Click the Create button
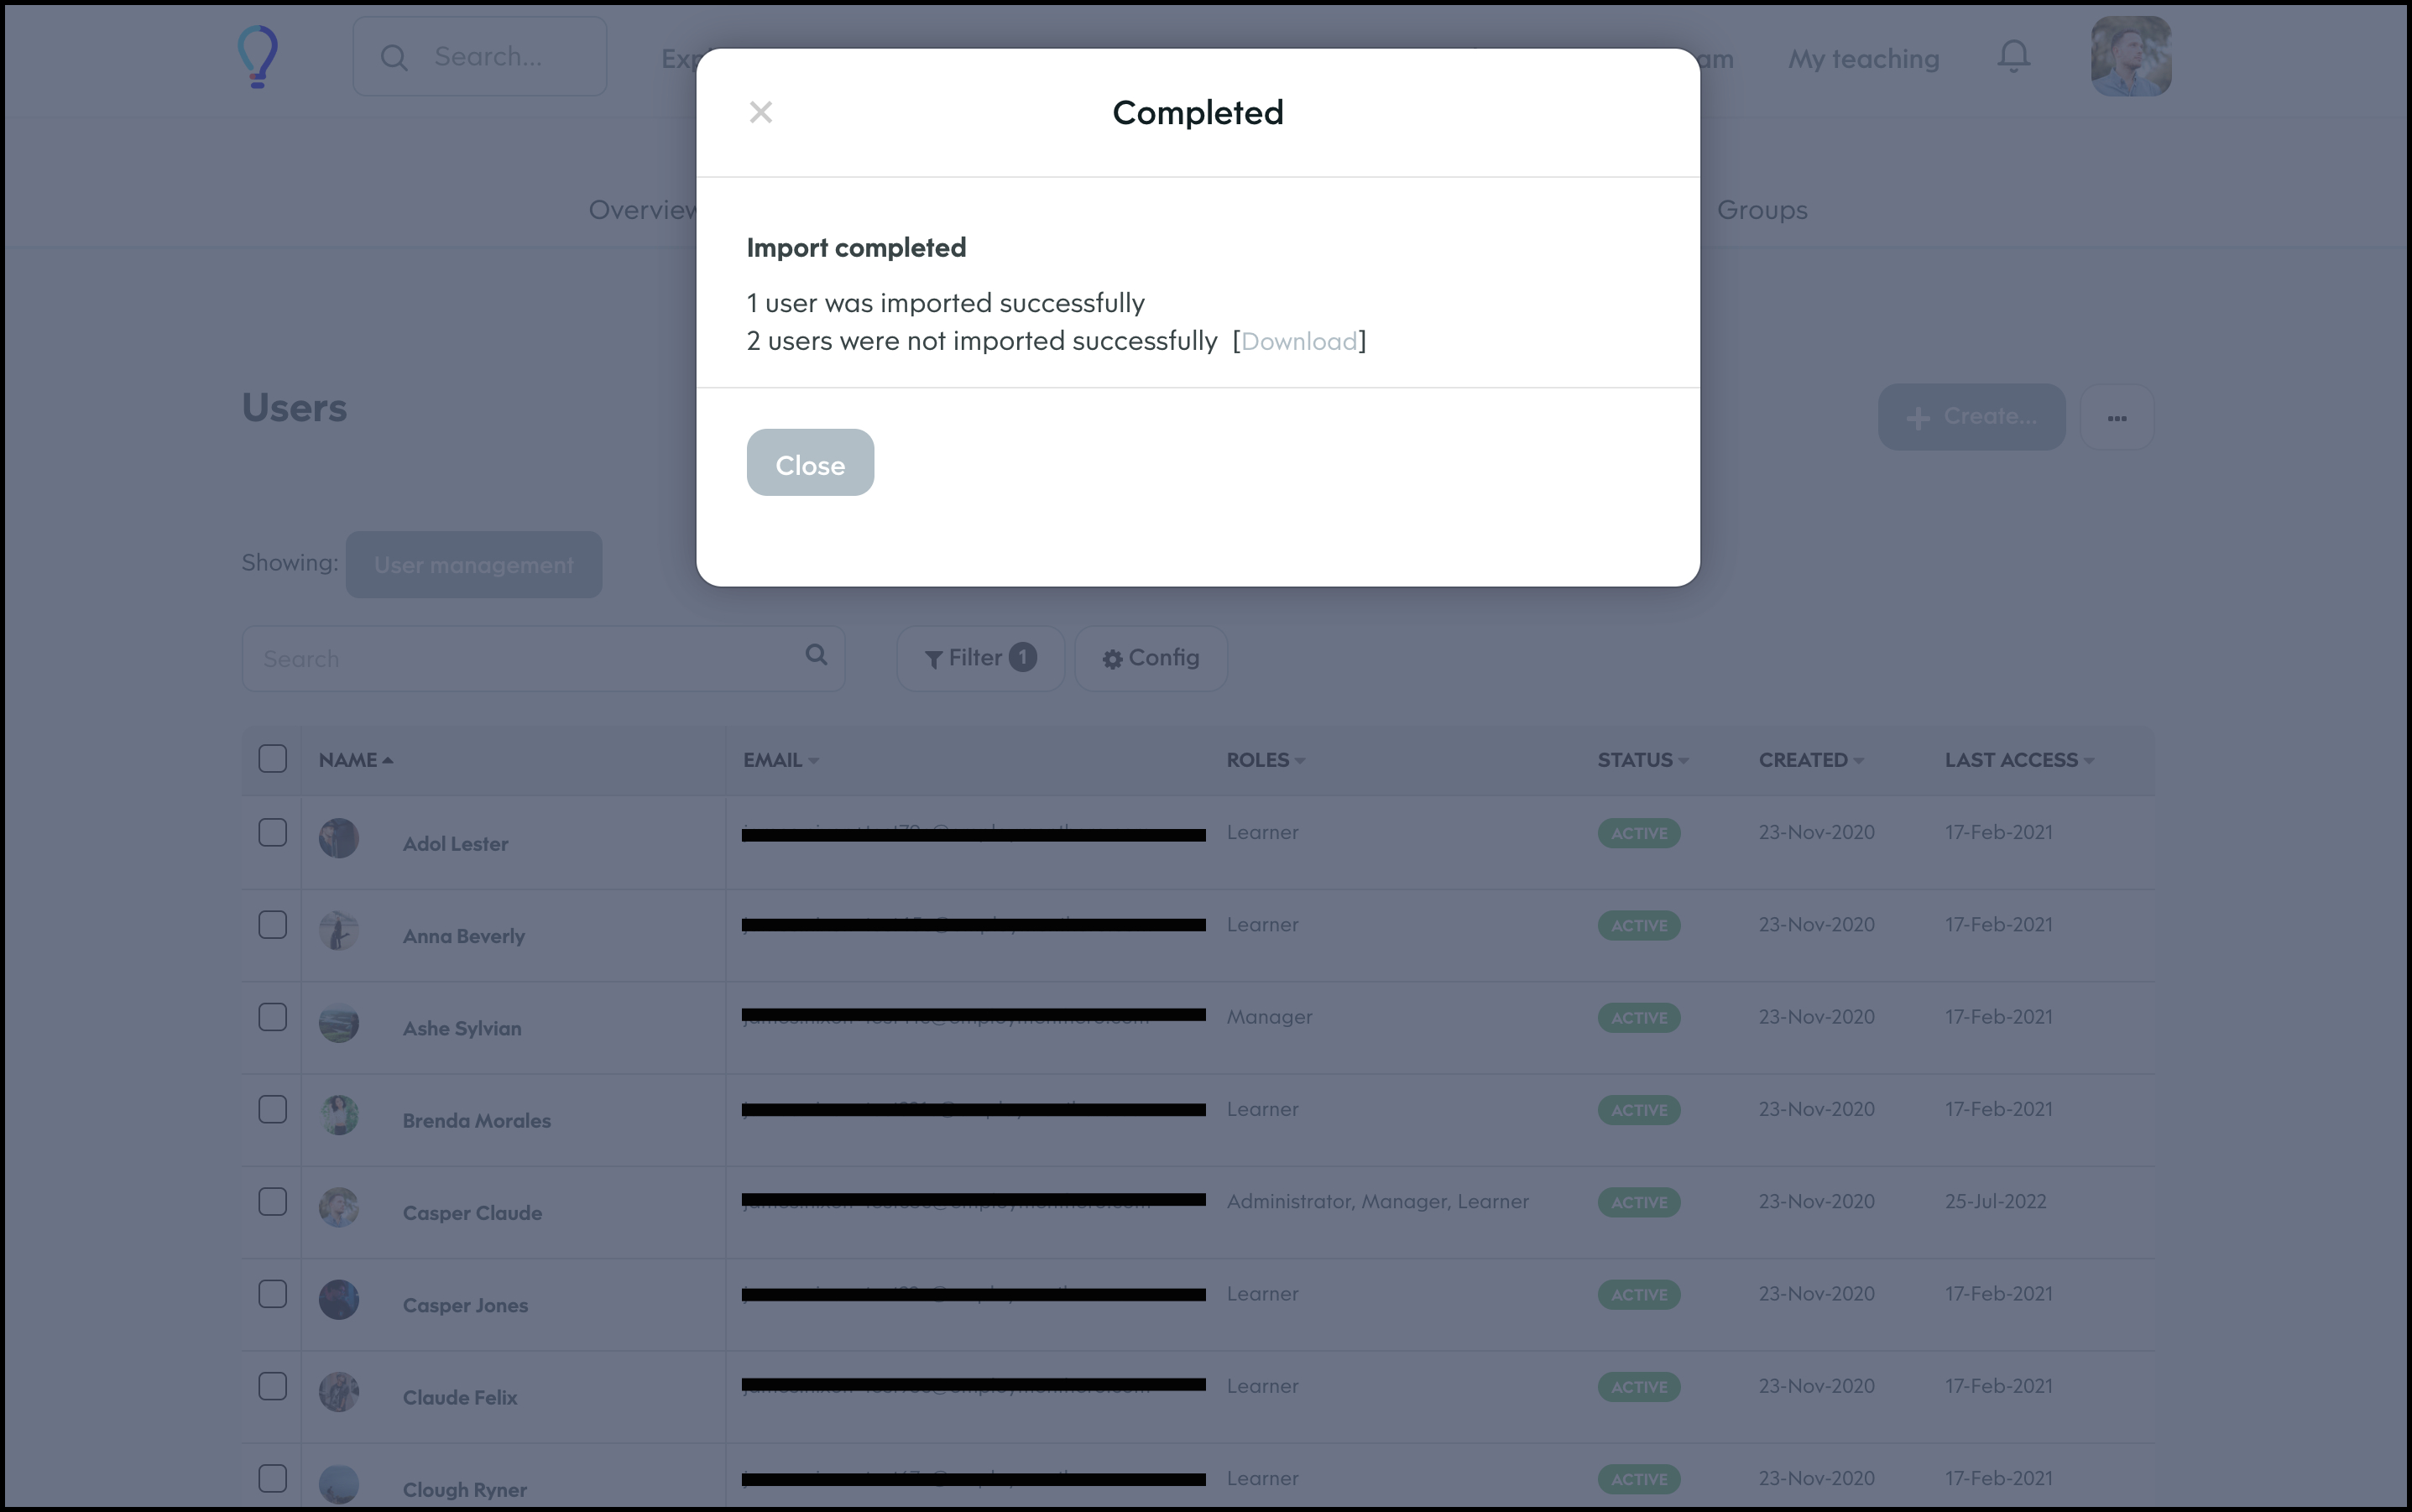The width and height of the screenshot is (2412, 1512). coord(1971,416)
